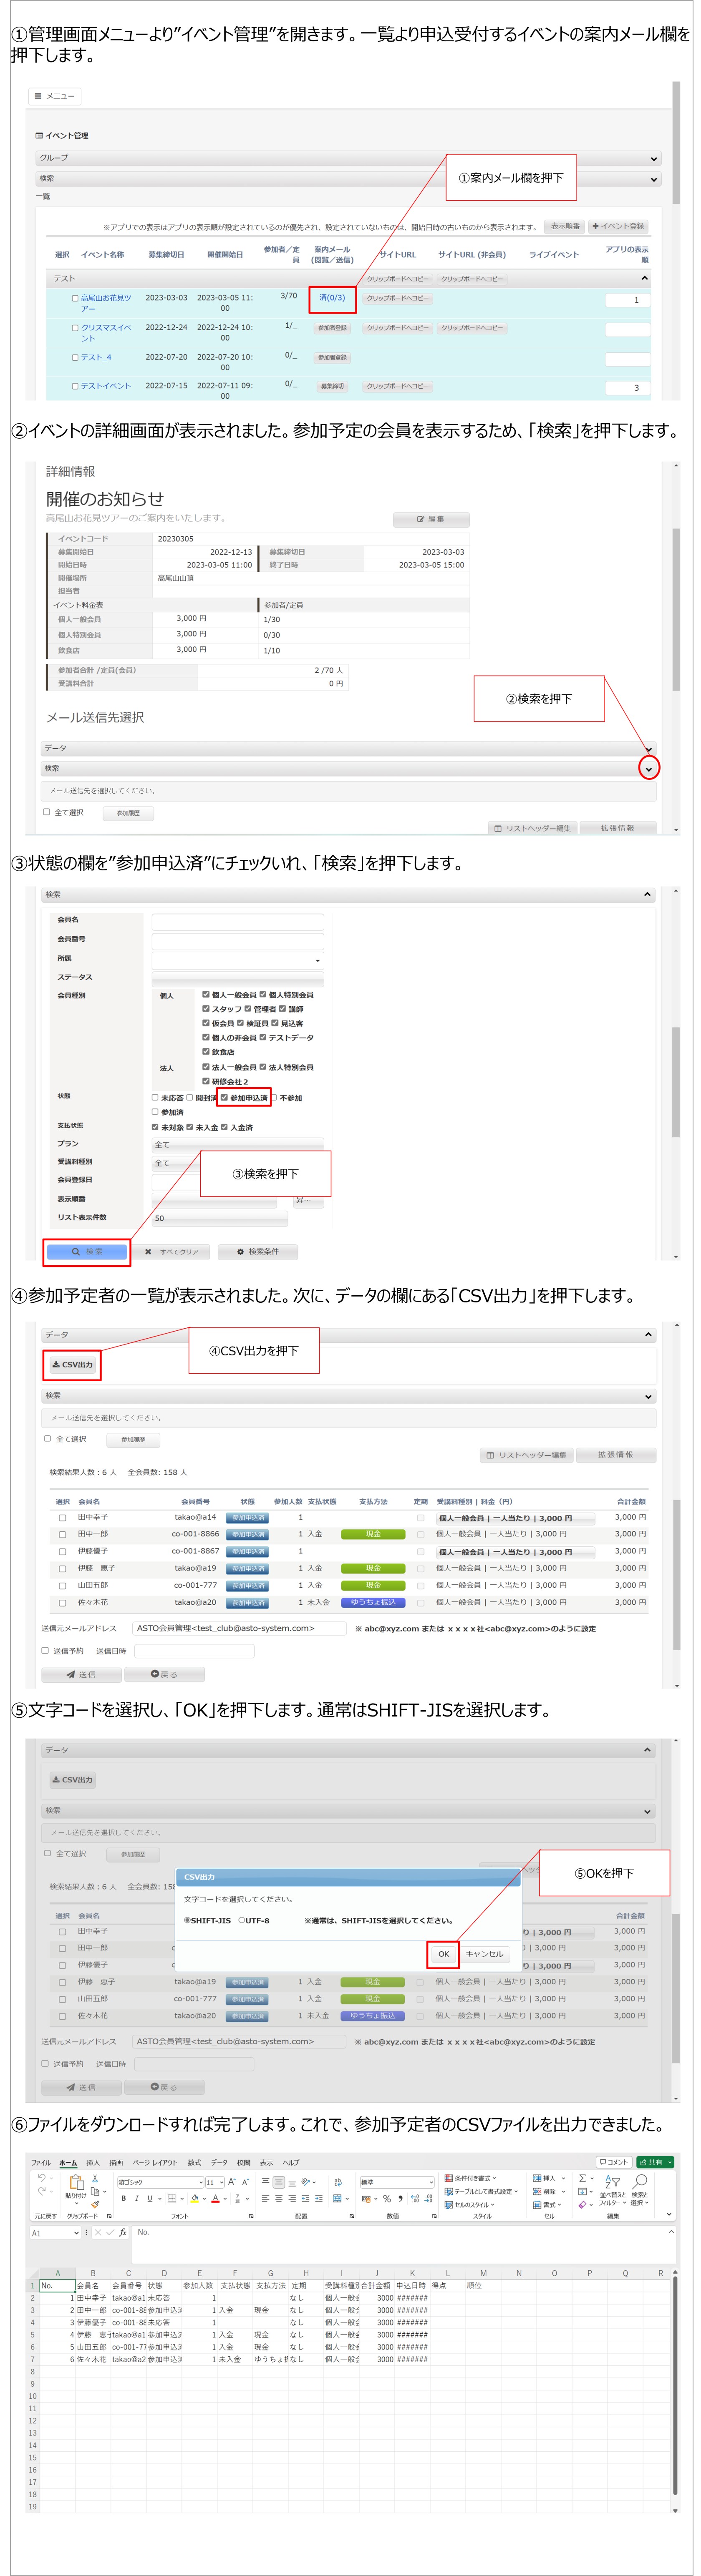Switch to Excel ホーム tab
Image resolution: width=701 pixels, height=2576 pixels.
click(x=68, y=2163)
